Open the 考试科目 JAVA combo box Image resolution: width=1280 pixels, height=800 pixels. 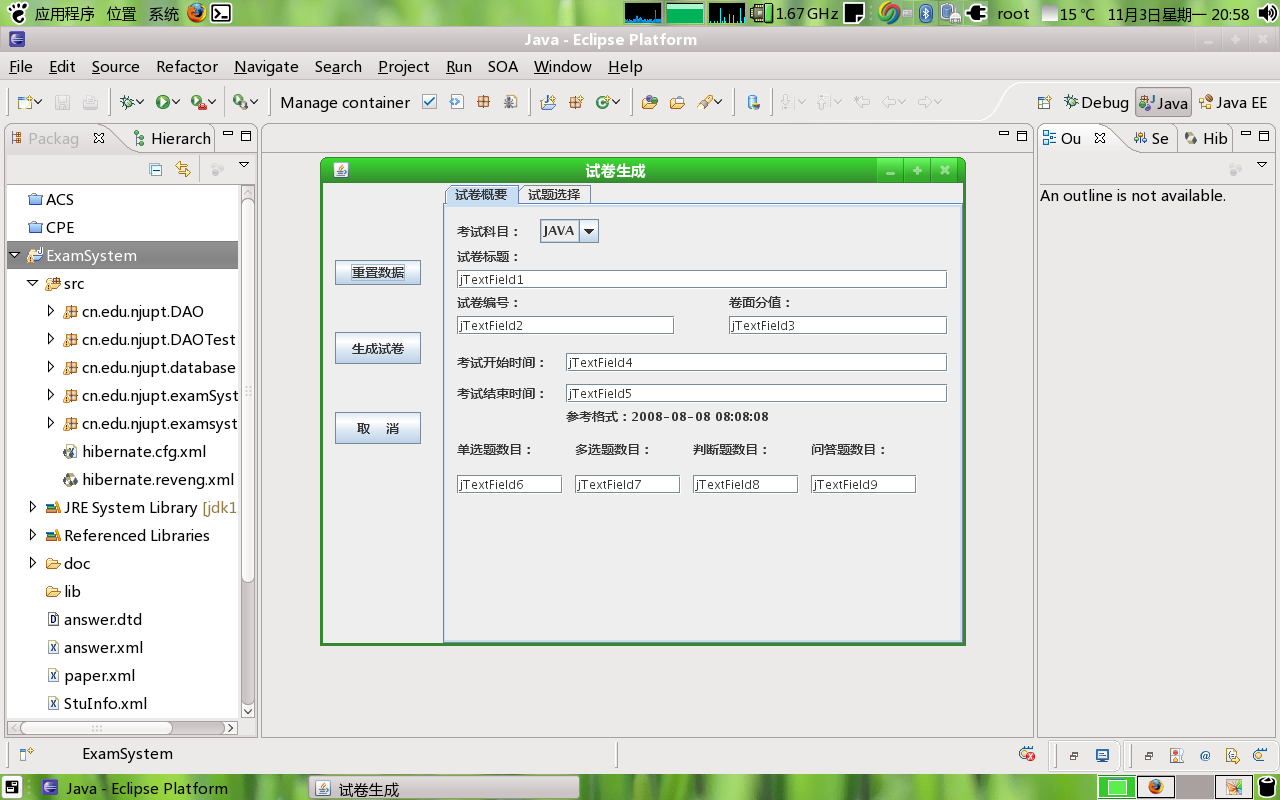589,231
